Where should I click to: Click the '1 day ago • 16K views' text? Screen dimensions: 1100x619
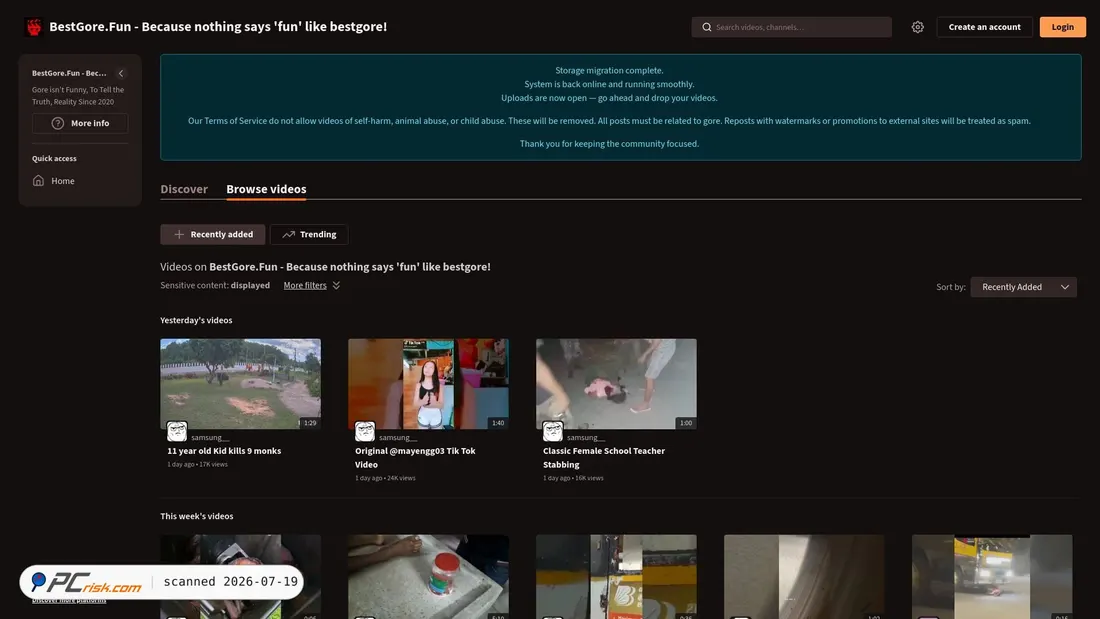tap(573, 478)
